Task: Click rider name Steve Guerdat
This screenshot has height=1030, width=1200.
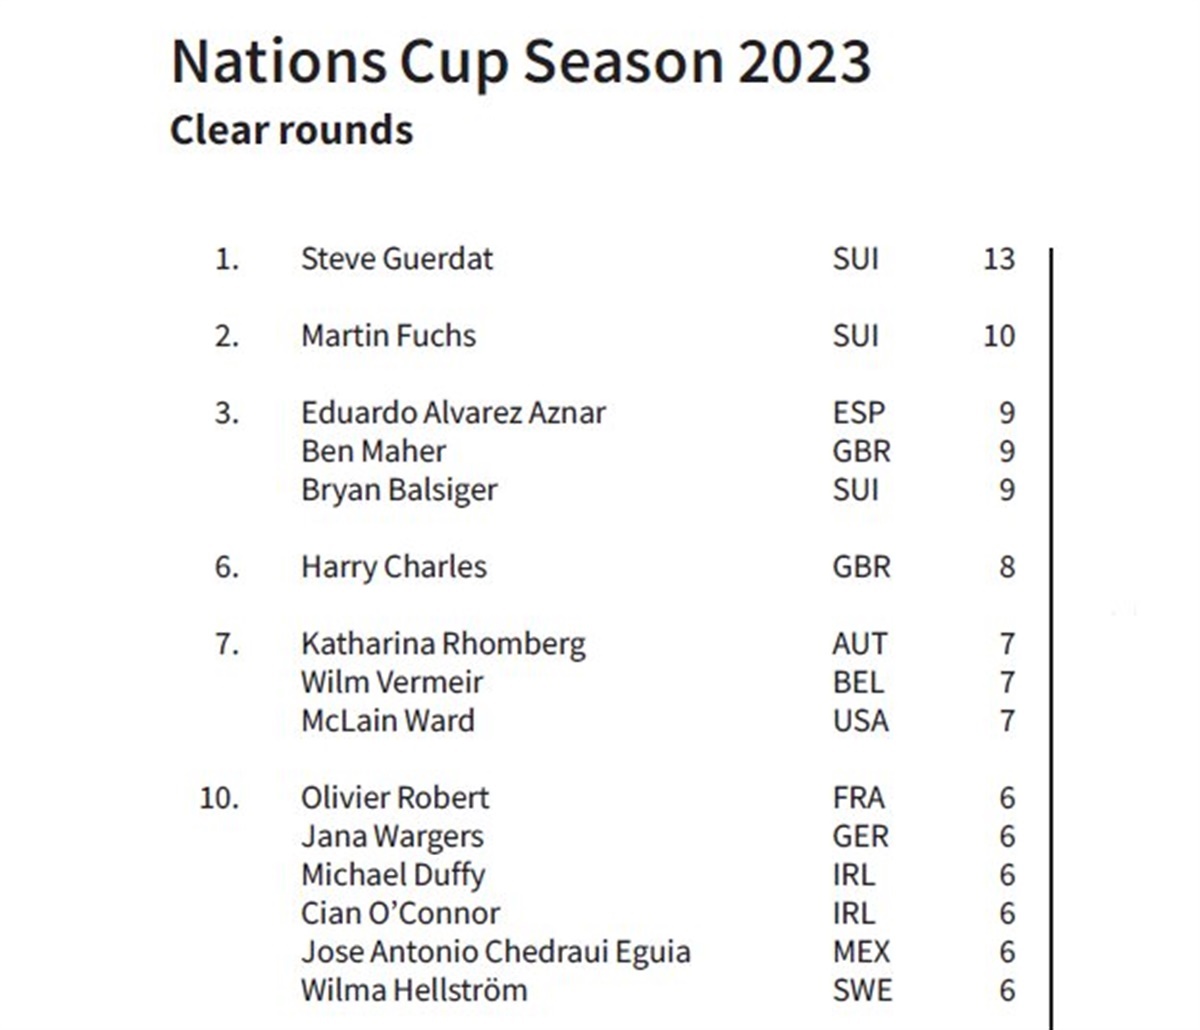Action: [397, 259]
